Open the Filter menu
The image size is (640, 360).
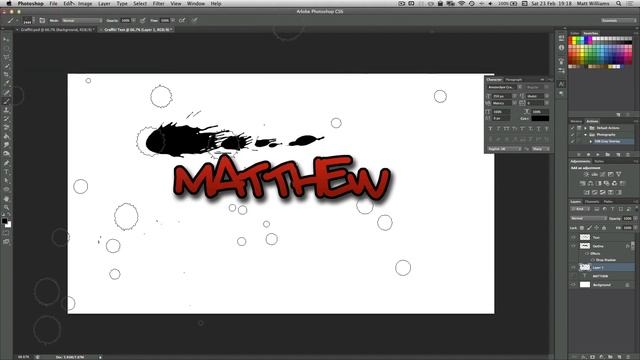(158, 4)
